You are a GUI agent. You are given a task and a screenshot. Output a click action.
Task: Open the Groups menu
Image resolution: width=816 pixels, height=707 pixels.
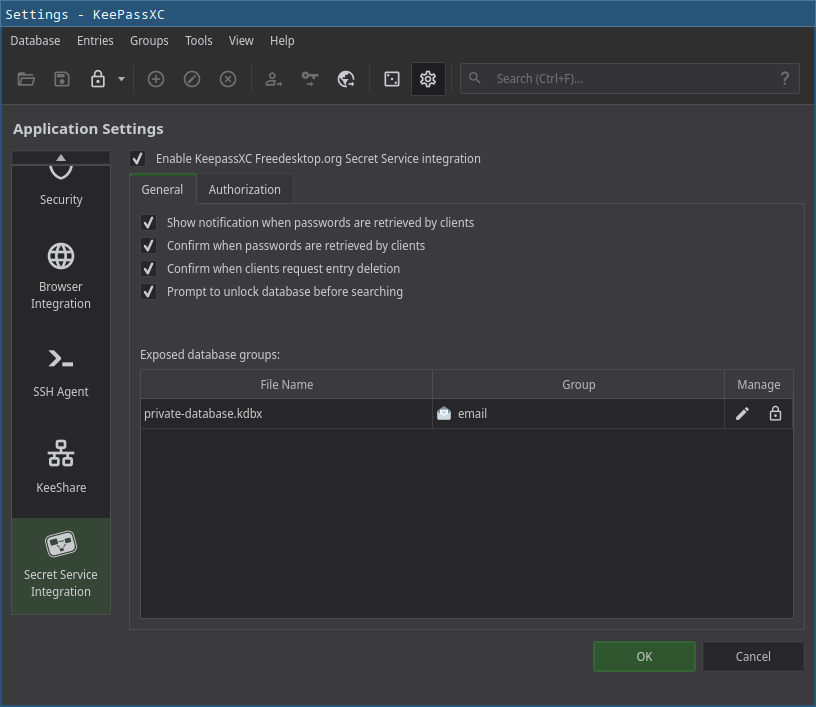pyautogui.click(x=149, y=41)
